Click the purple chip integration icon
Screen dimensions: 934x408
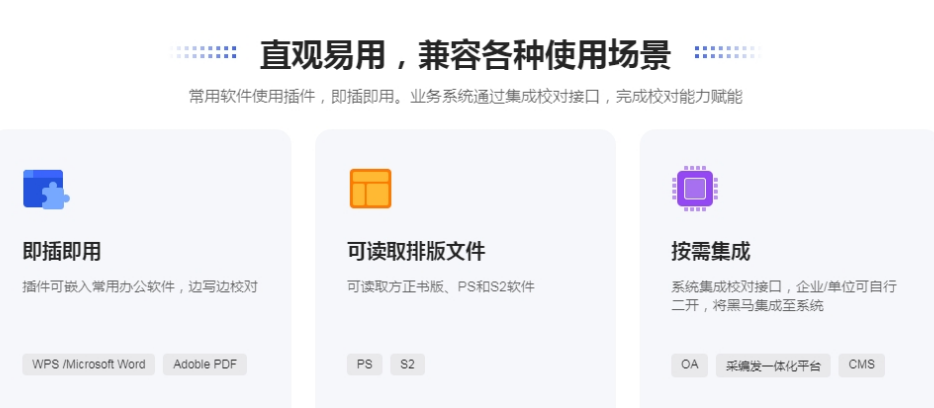click(x=695, y=189)
